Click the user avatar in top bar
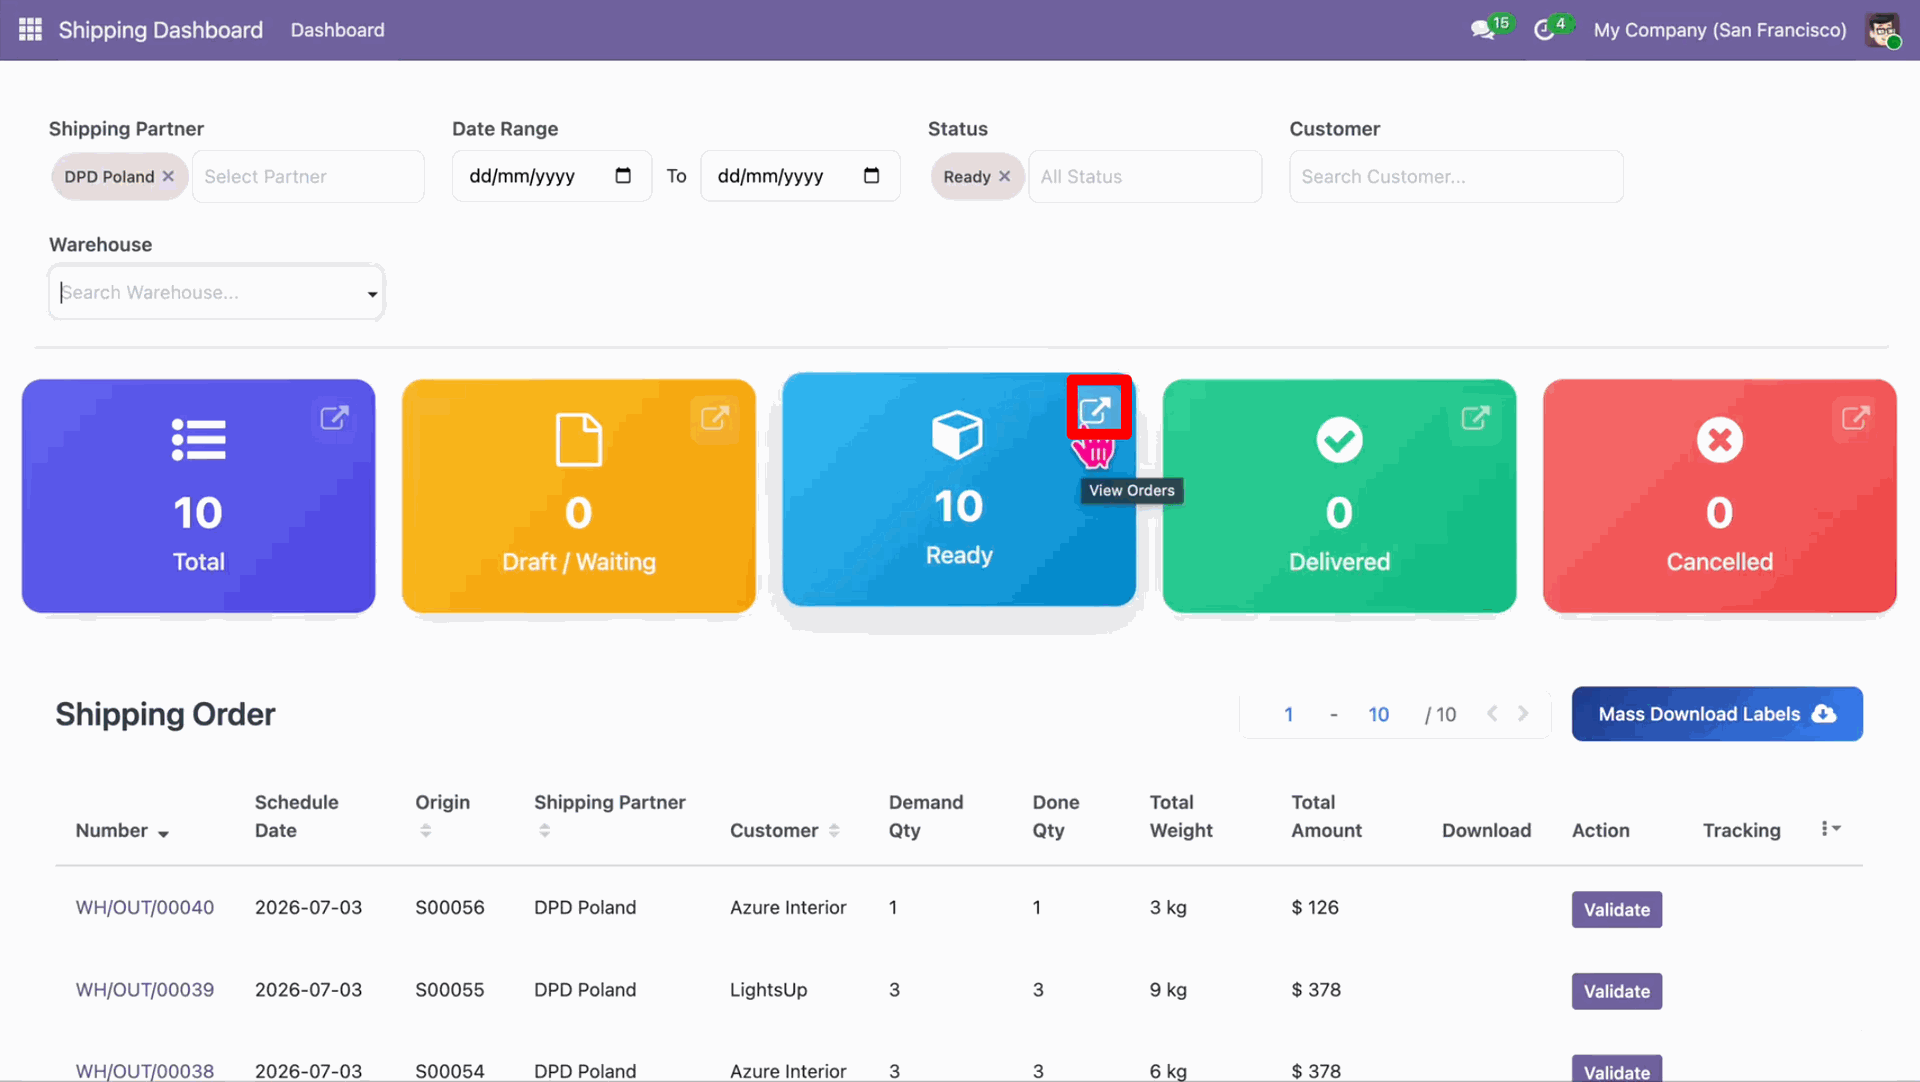This screenshot has height=1082, width=1920. coord(1883,30)
